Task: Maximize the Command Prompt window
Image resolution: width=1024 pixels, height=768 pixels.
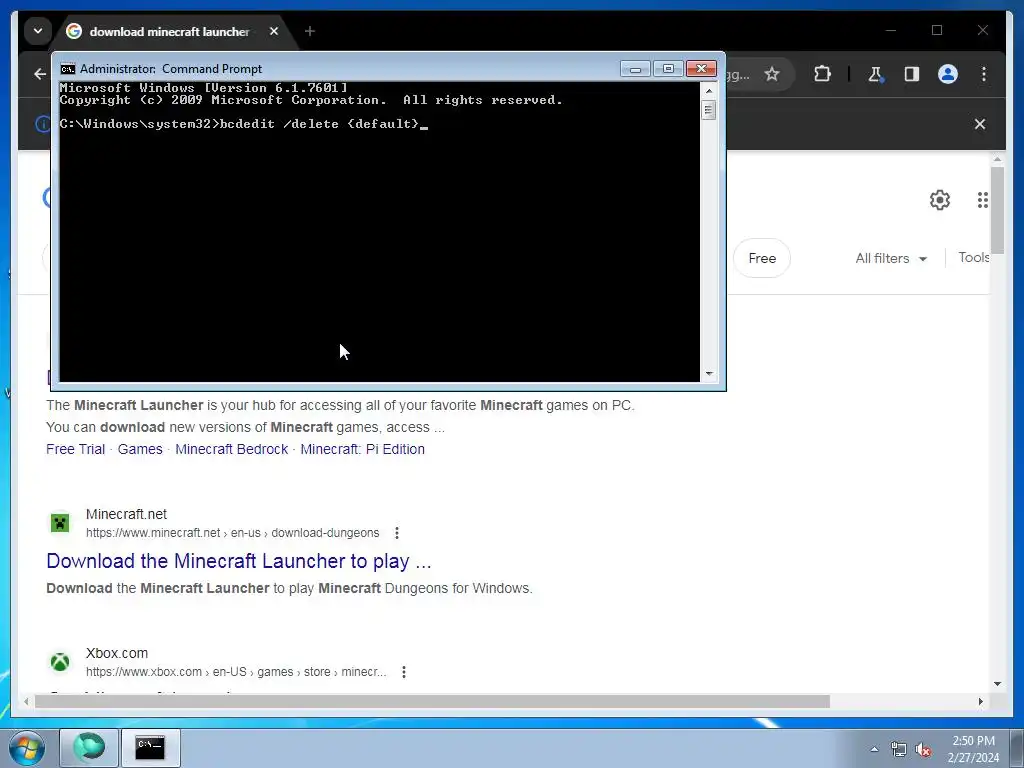Action: pos(668,69)
